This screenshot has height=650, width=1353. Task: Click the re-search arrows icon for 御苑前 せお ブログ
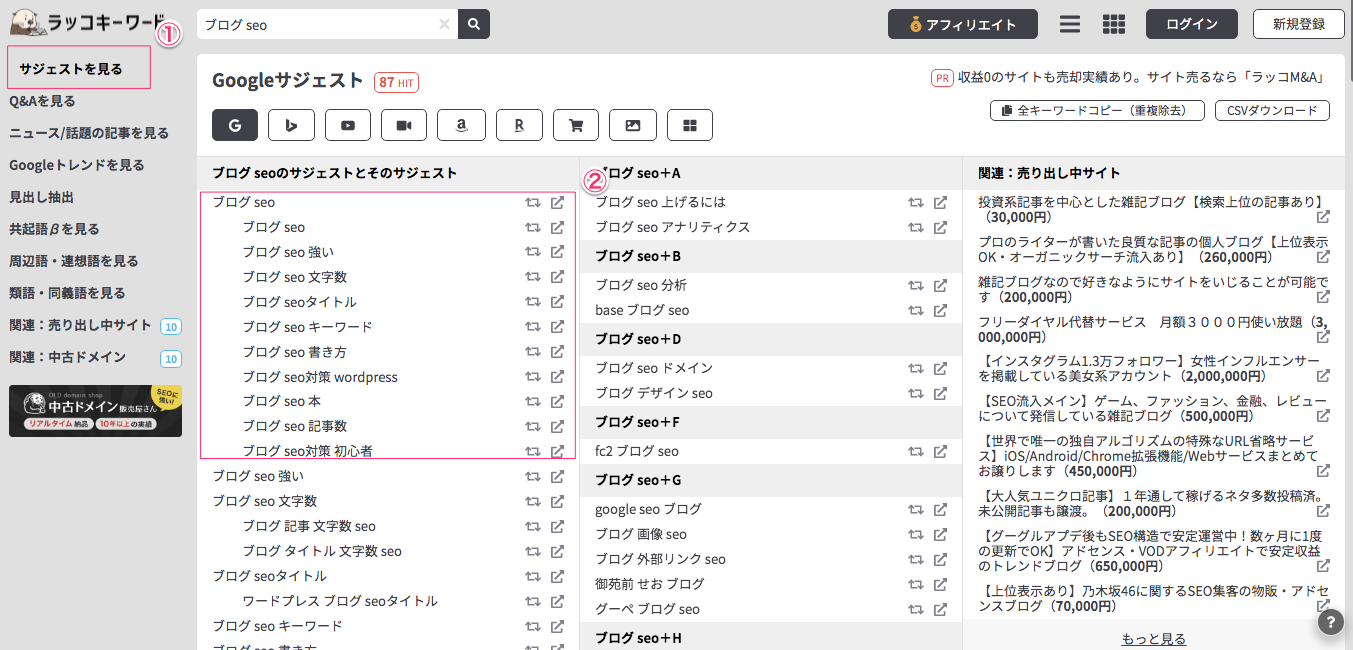[x=916, y=584]
